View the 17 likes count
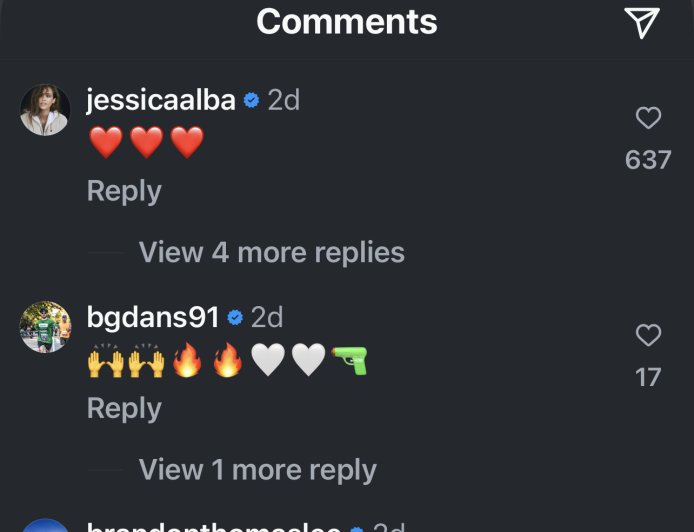 pos(648,378)
